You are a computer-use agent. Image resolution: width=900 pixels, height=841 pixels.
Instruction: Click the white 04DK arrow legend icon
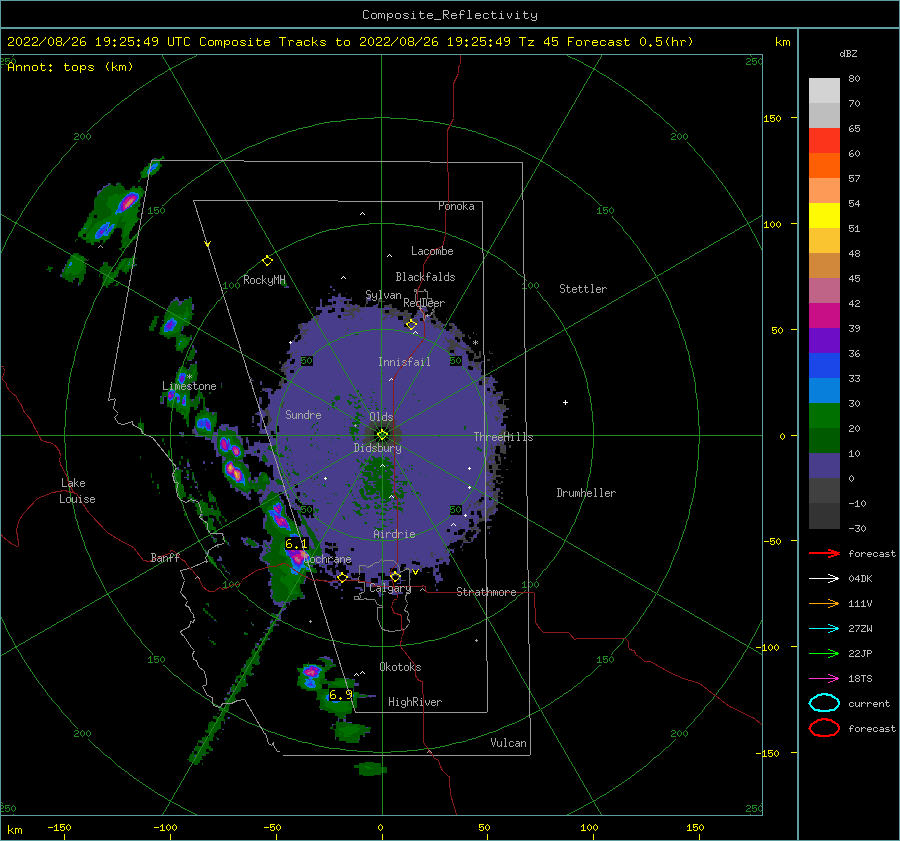(x=824, y=579)
